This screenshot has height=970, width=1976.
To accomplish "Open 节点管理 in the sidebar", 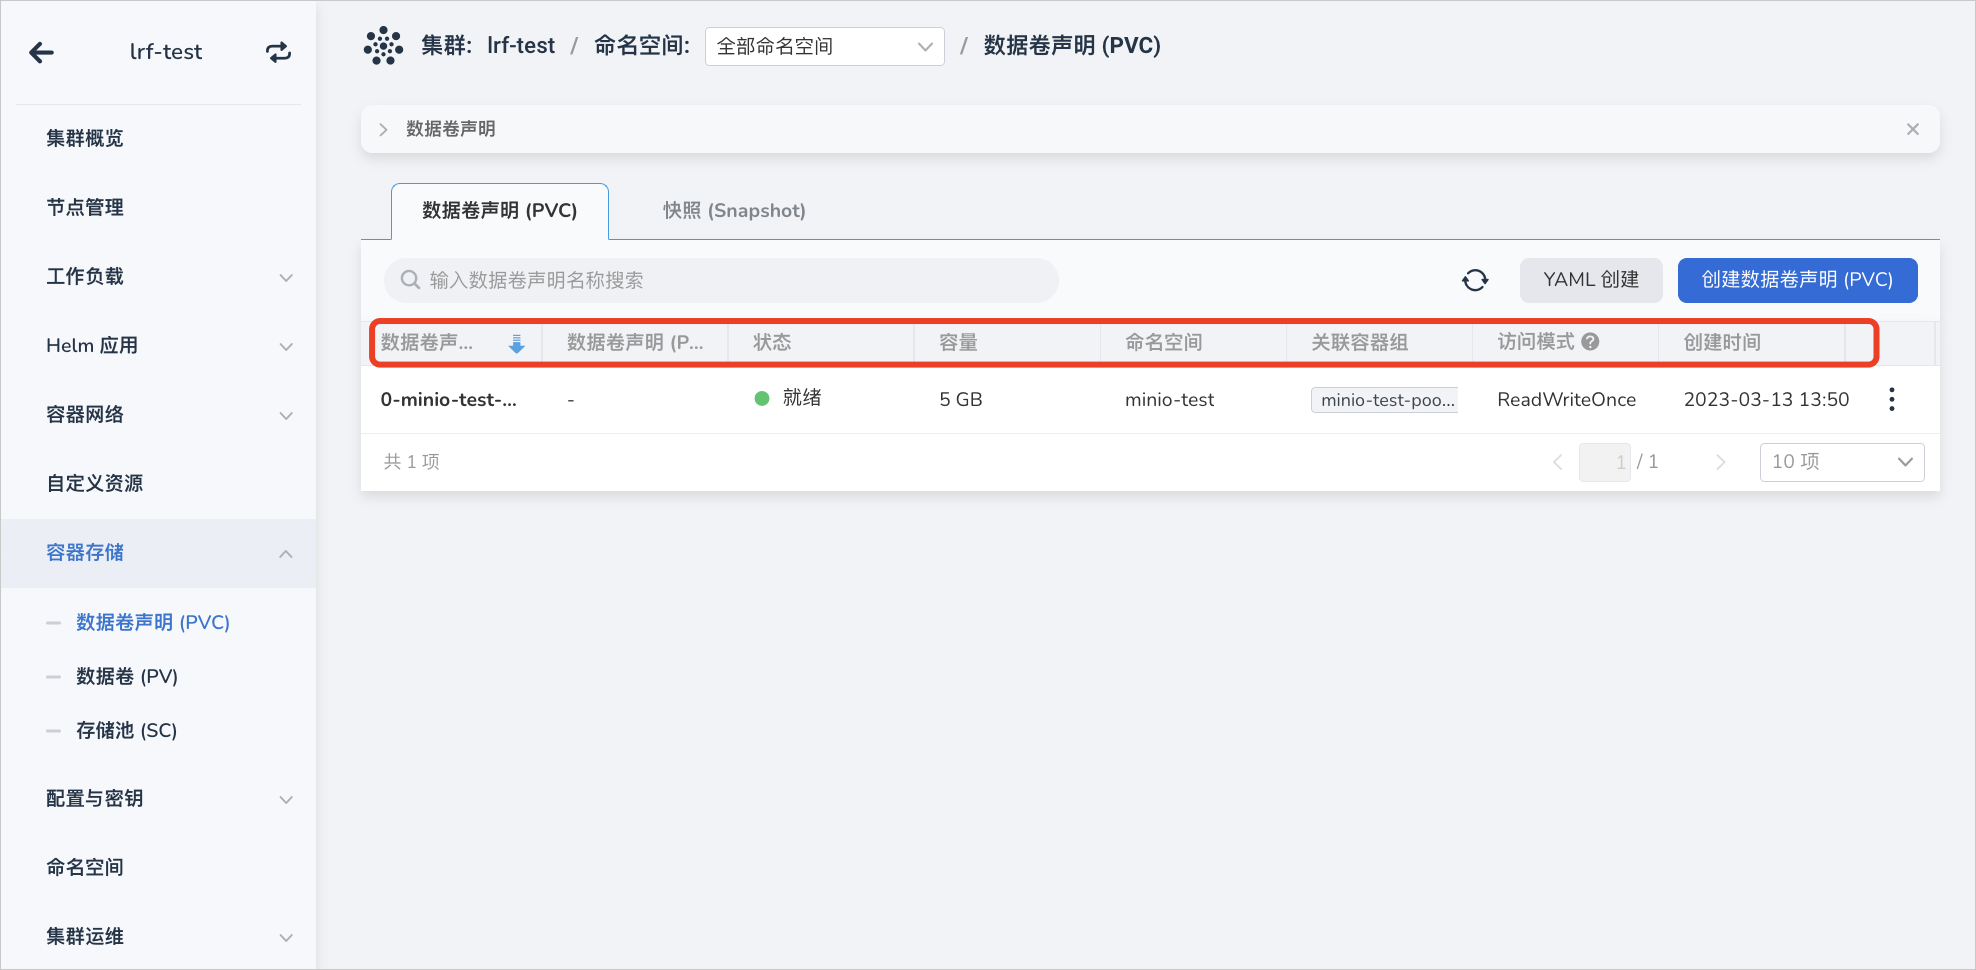I will pos(85,208).
